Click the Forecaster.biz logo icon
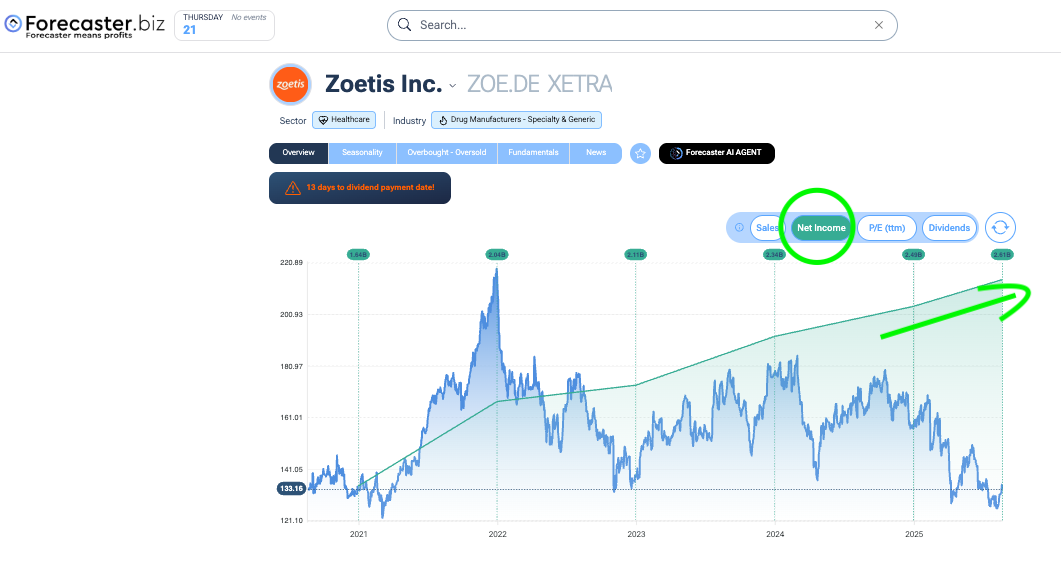The width and height of the screenshot is (1061, 561). pos(13,24)
